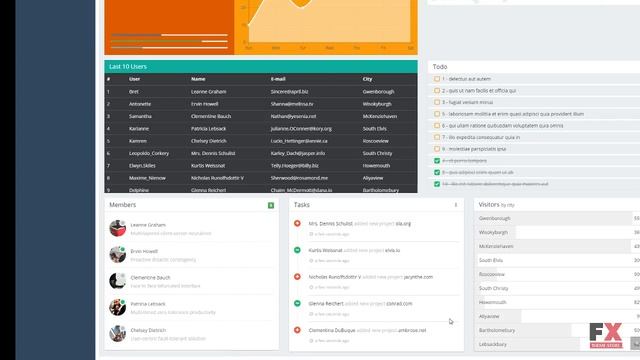640x360 pixels.
Task: Click Clementine Bauch's avatar in Members panel
Action: pyautogui.click(x=118, y=281)
